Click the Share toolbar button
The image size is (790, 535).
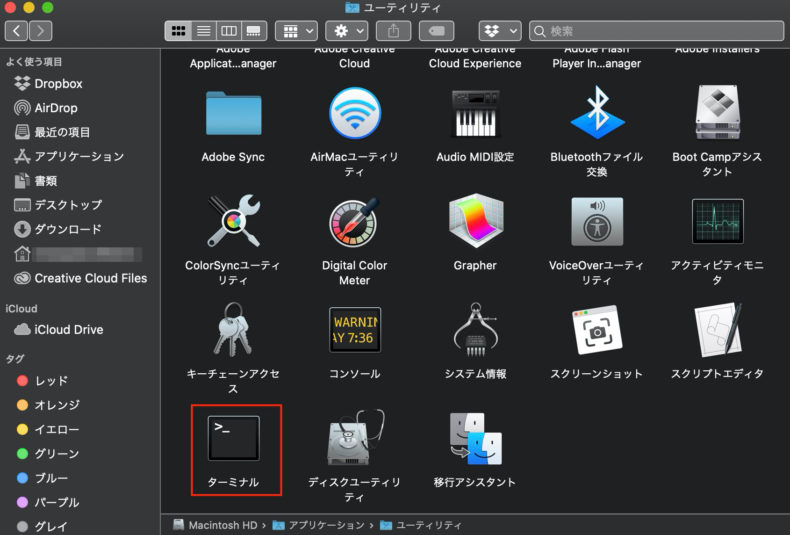393,31
